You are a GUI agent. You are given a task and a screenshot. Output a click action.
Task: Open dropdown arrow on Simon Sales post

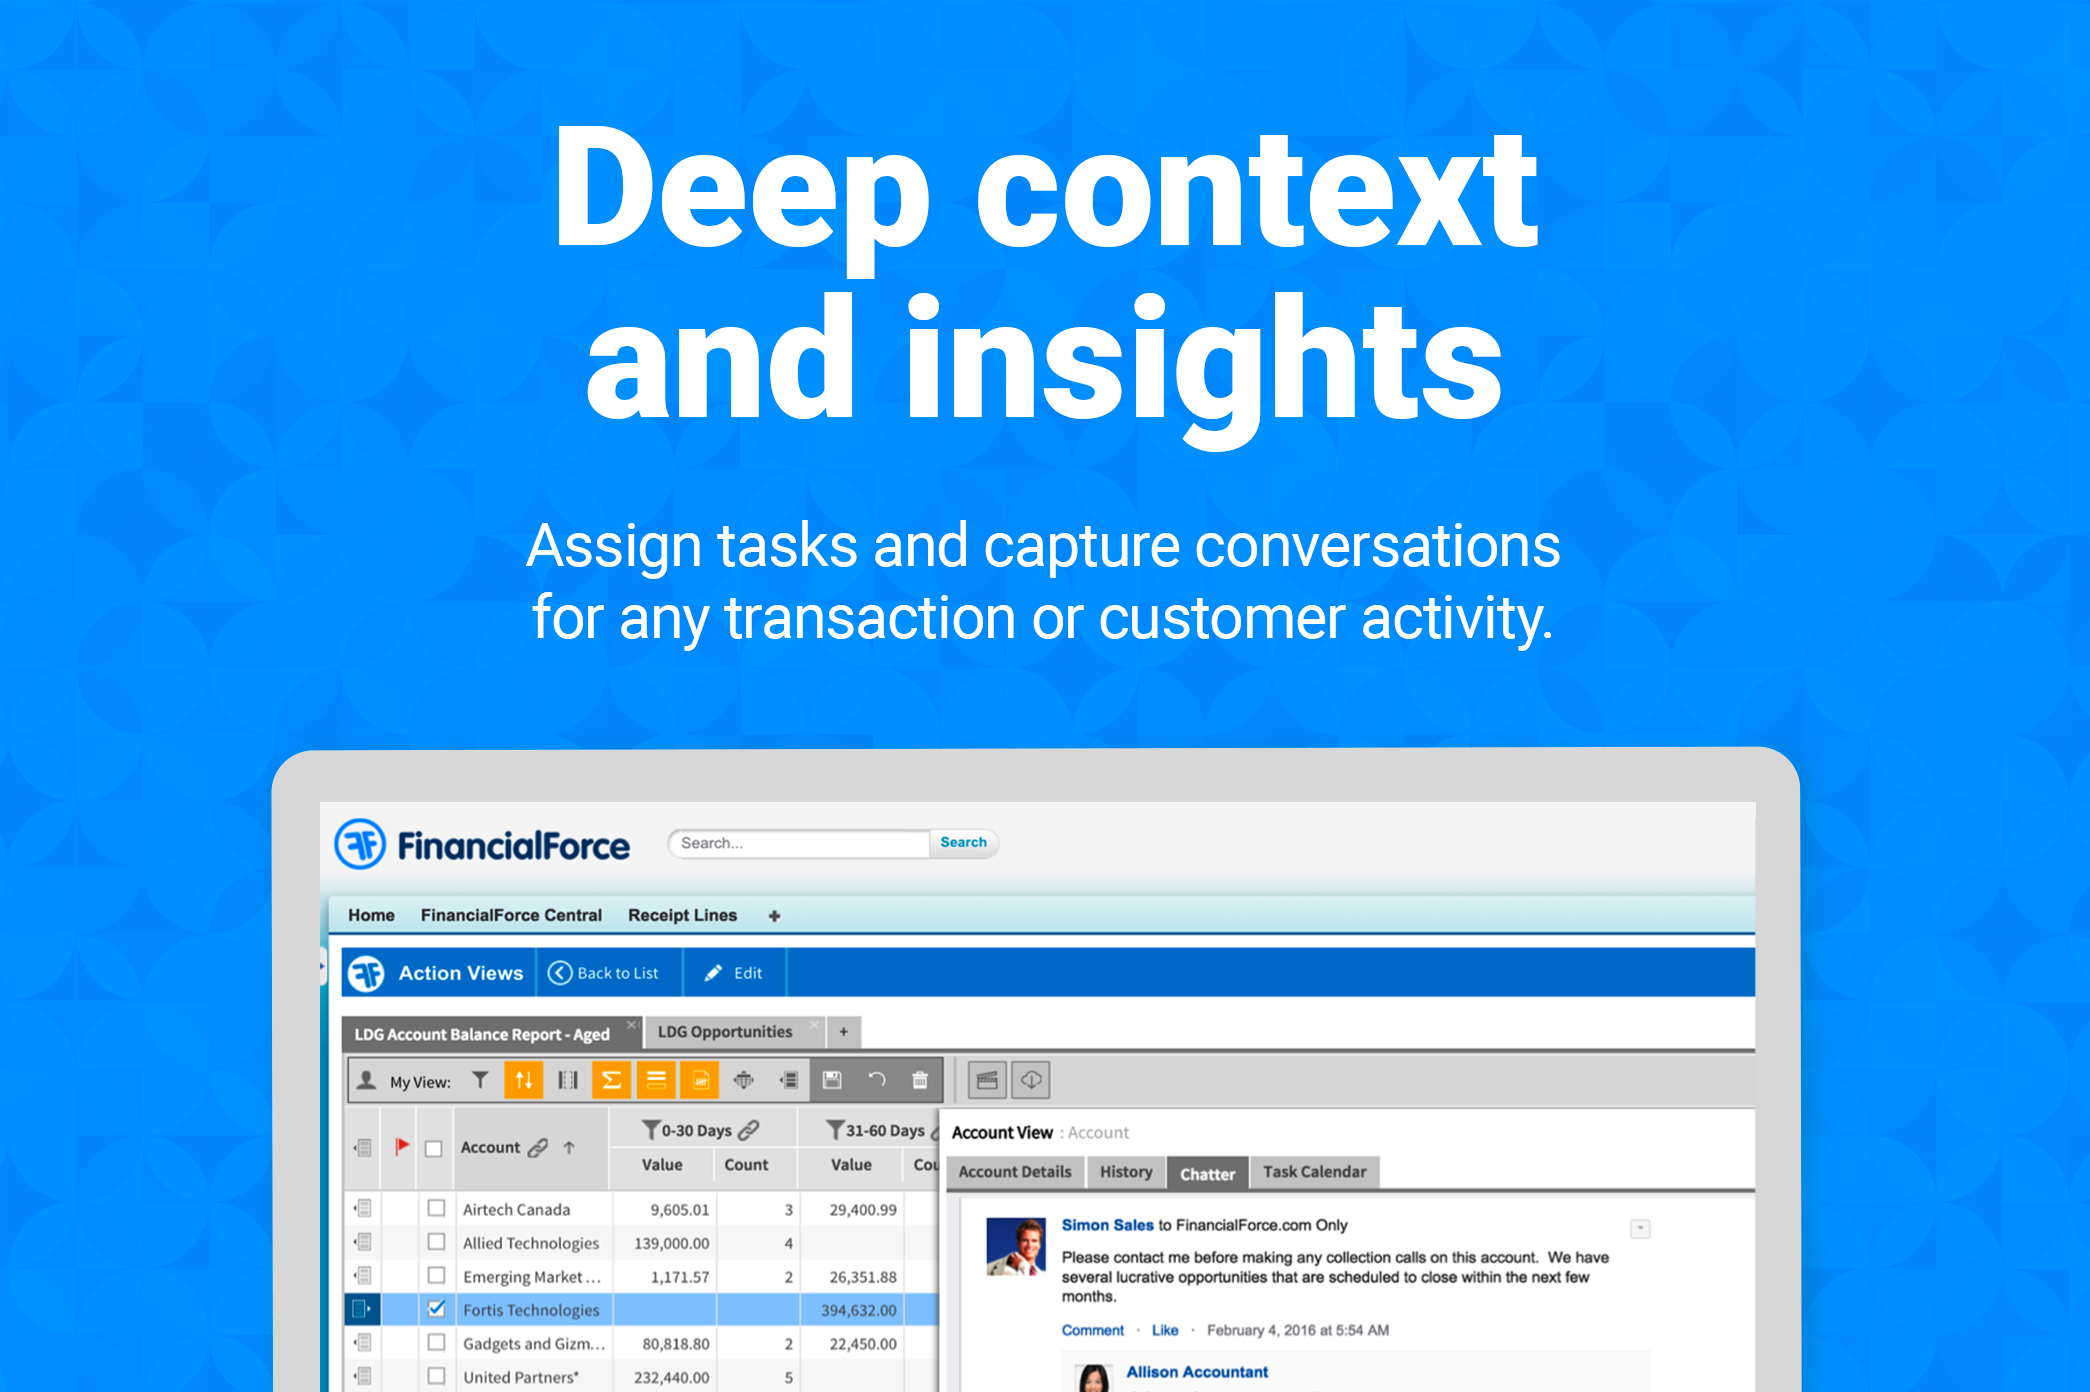tap(1640, 1228)
